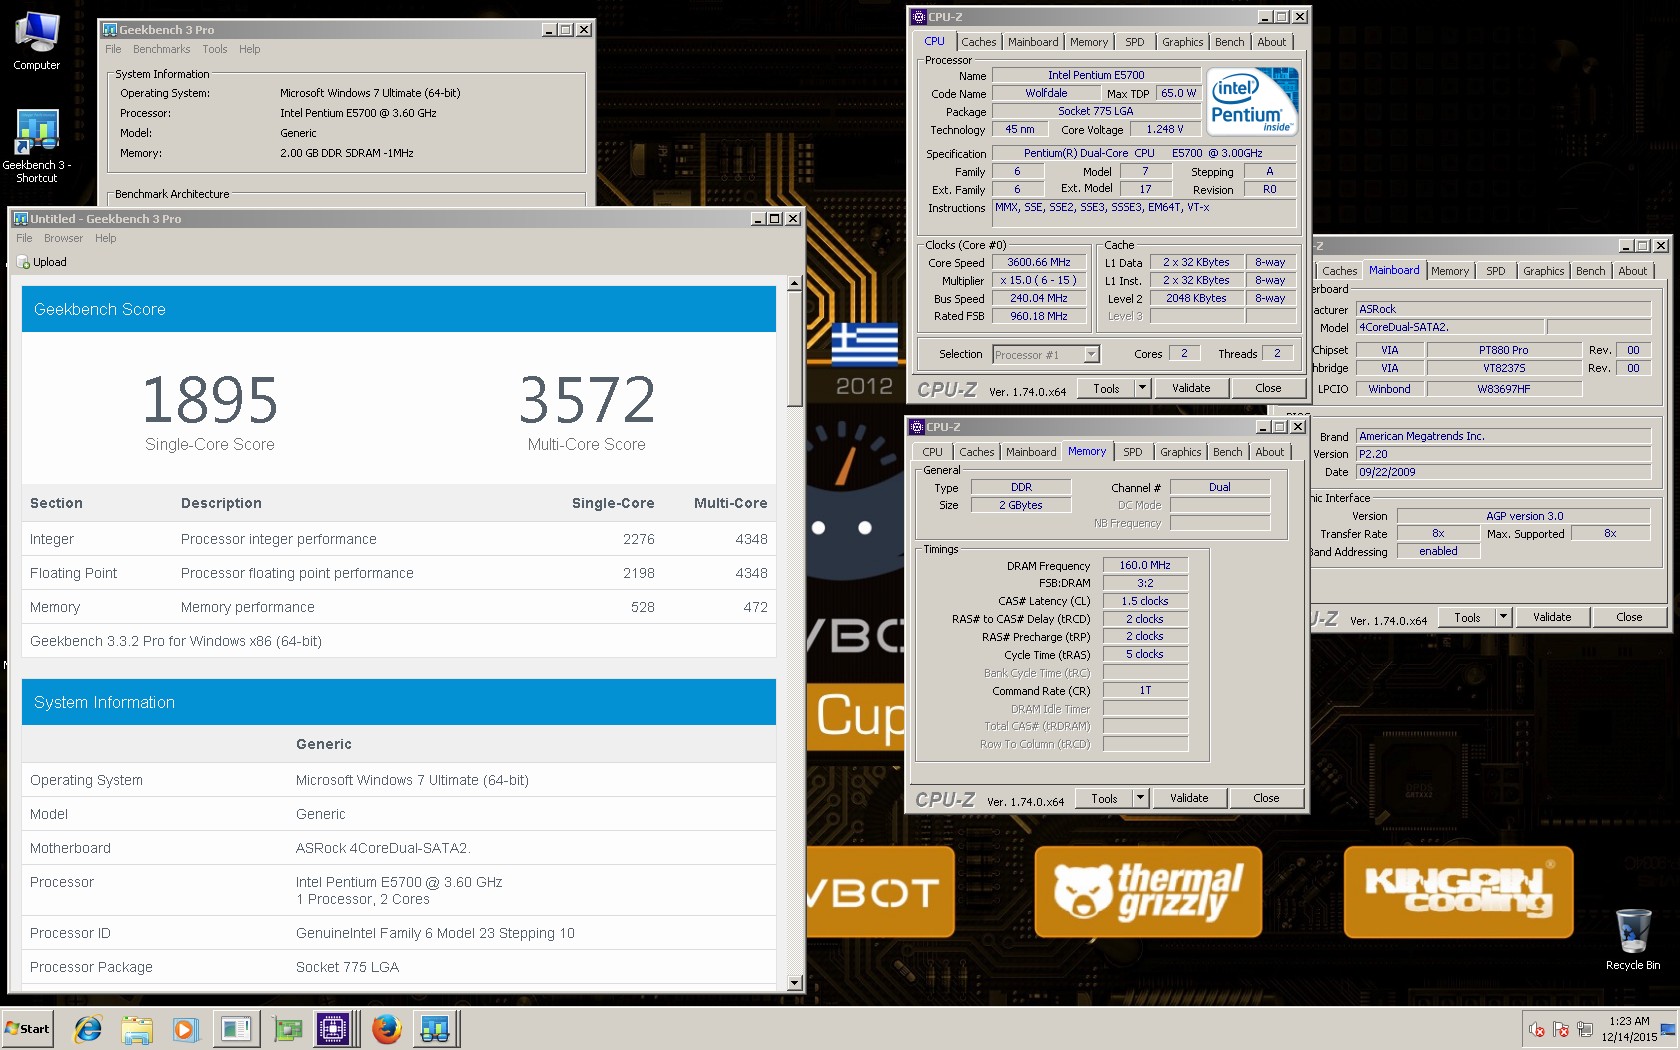This screenshot has height=1050, width=1680.
Task: Click Single-Core score 1895
Action: (x=210, y=400)
